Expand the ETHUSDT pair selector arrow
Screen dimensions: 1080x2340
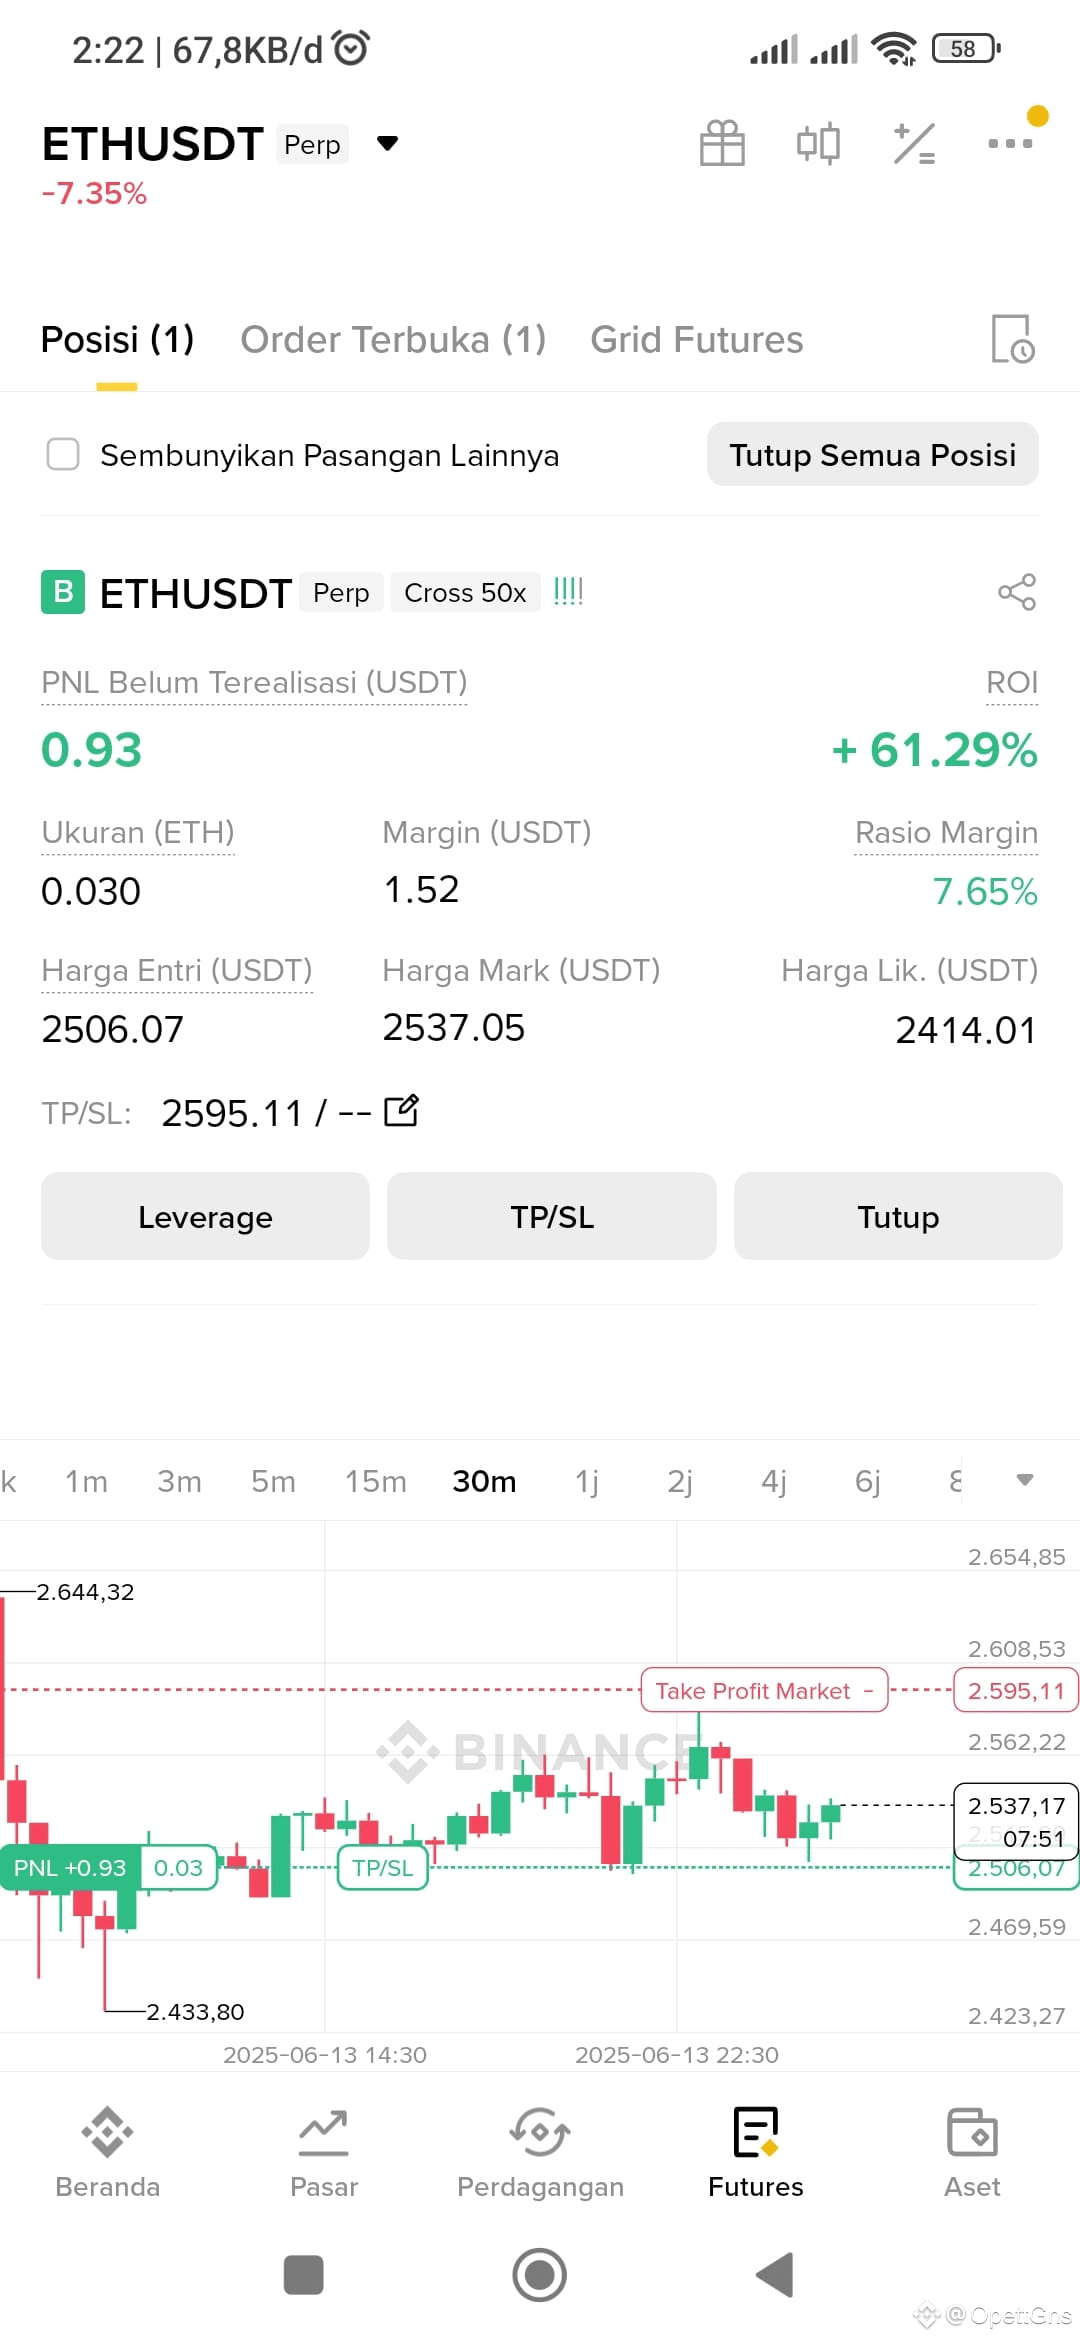tap(388, 144)
